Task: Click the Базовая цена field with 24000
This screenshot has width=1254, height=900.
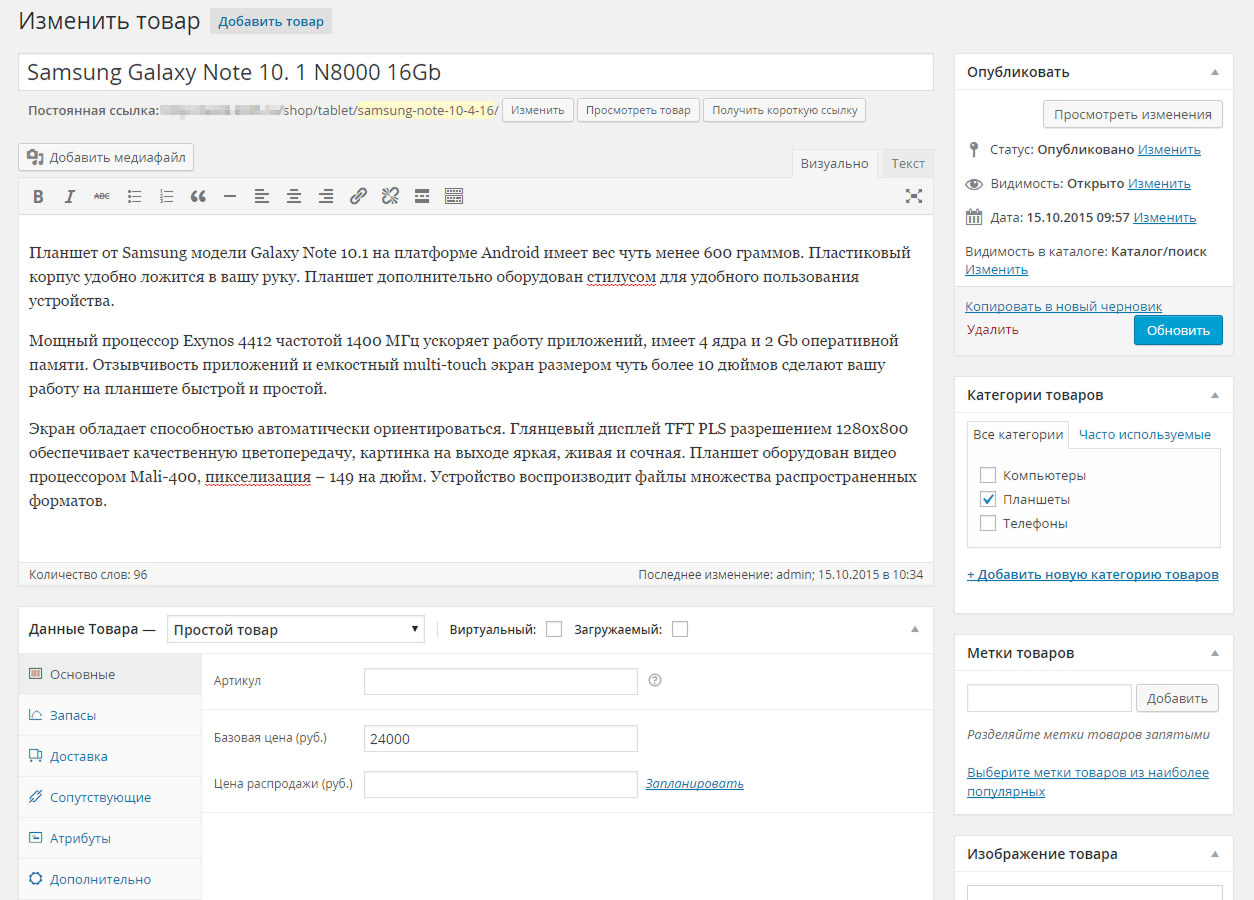Action: click(501, 739)
